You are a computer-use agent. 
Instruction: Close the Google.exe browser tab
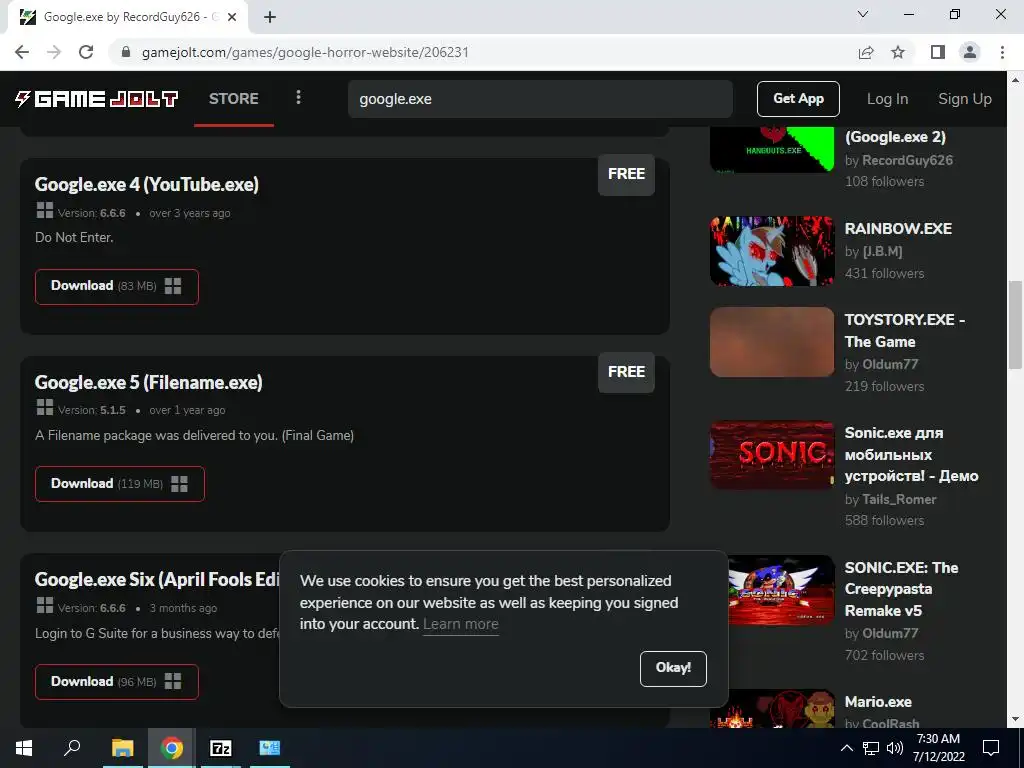coord(232,17)
